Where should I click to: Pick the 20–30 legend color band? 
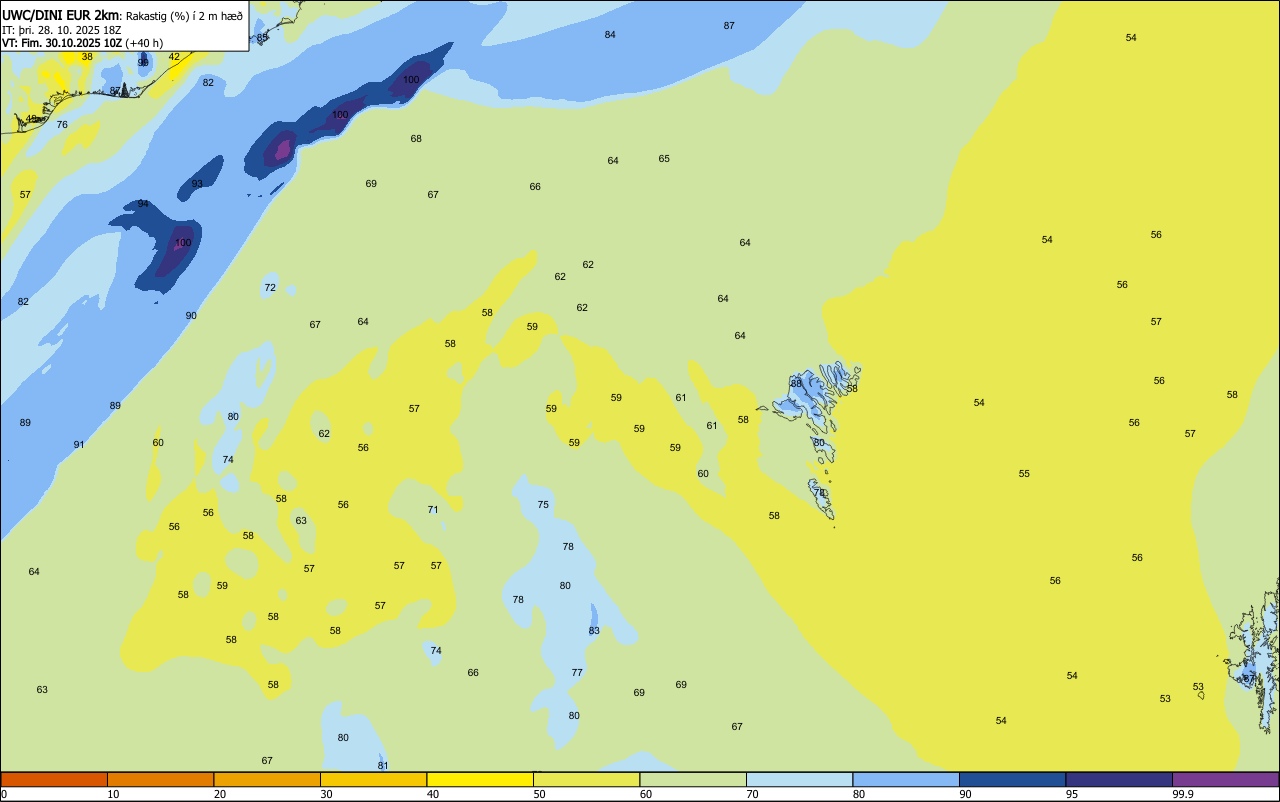pos(267,779)
